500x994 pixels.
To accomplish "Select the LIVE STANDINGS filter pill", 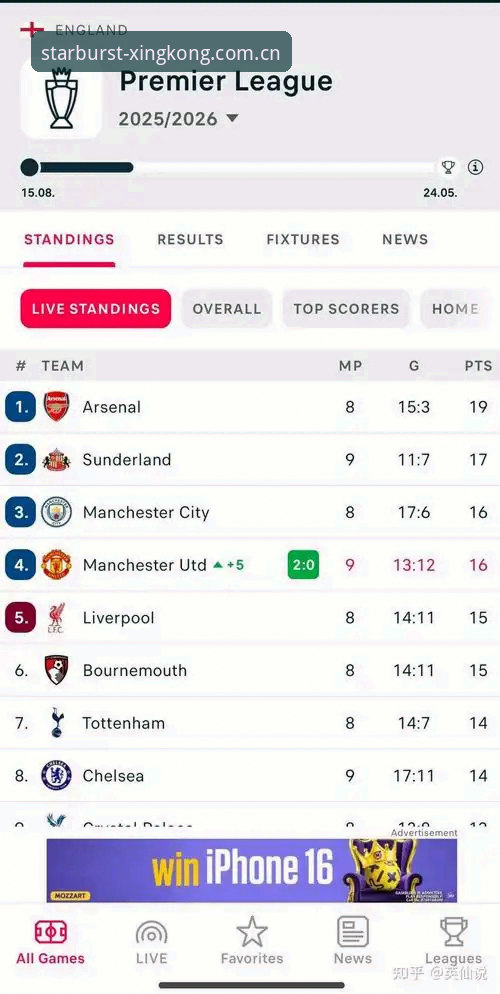I will tap(96, 309).
